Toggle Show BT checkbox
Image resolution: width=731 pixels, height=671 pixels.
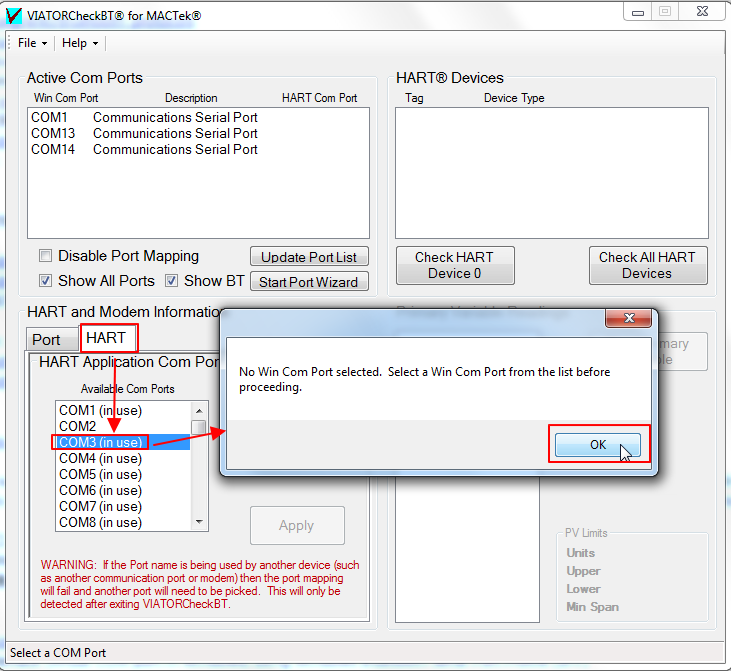172,281
